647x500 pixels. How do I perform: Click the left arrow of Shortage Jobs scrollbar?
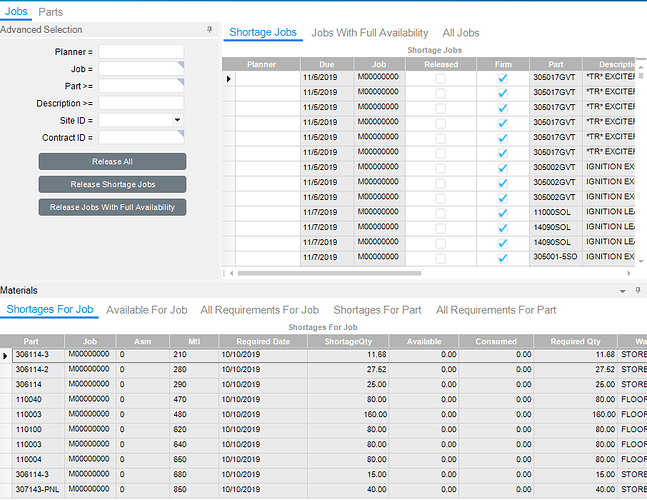pyautogui.click(x=231, y=272)
